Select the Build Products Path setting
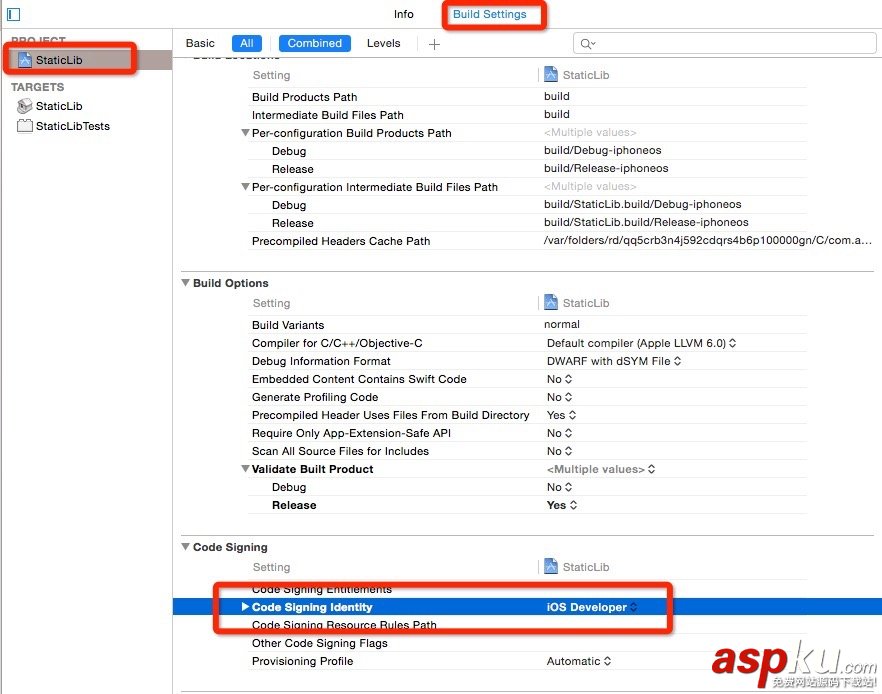Image resolution: width=882 pixels, height=694 pixels. click(304, 97)
